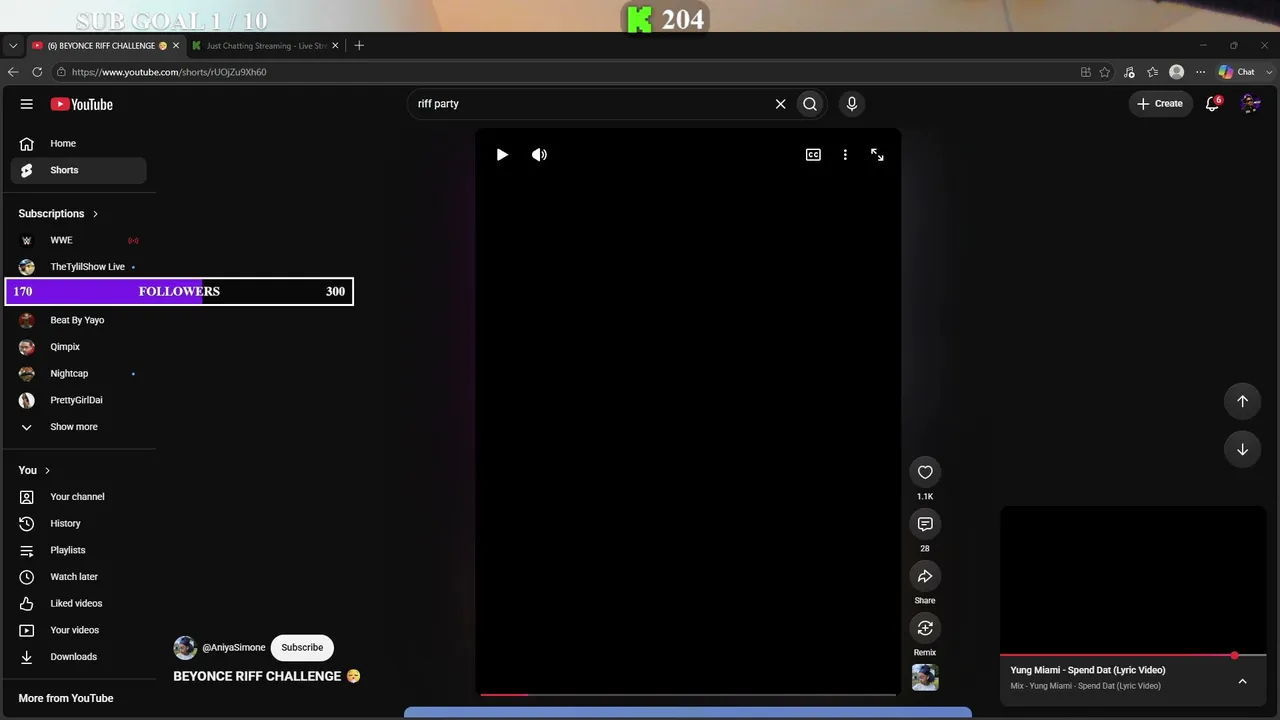Open the browser profile icon
The height and width of the screenshot is (720, 1280).
[x=1177, y=72]
